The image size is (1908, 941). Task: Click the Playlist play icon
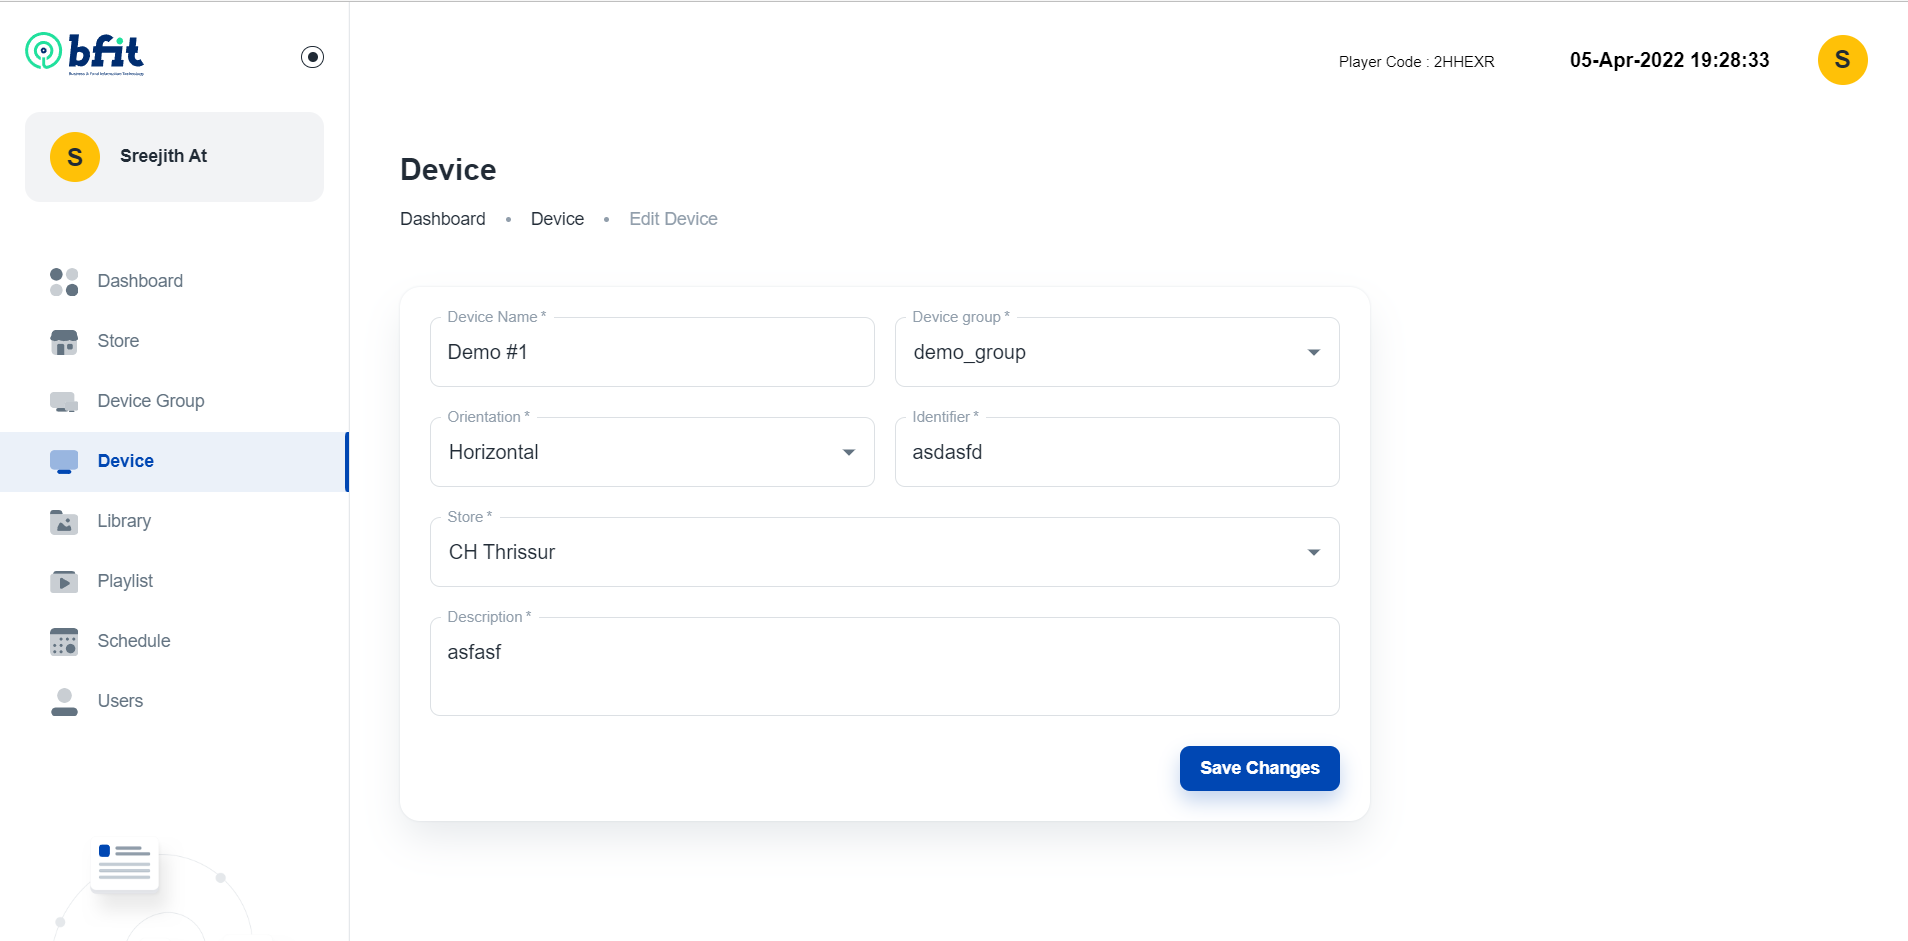click(x=64, y=582)
